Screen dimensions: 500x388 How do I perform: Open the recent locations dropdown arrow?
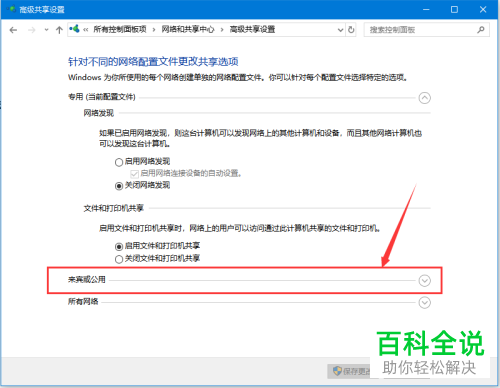coord(46,30)
